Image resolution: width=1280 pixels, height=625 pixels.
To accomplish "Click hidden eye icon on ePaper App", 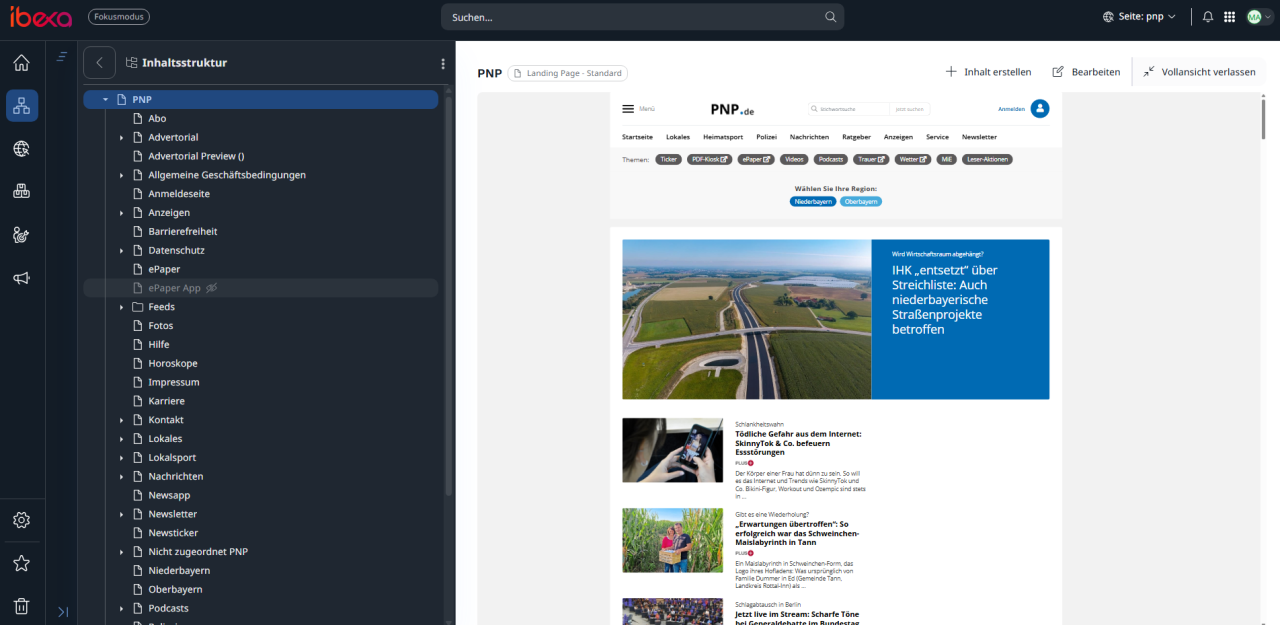I will (x=212, y=288).
